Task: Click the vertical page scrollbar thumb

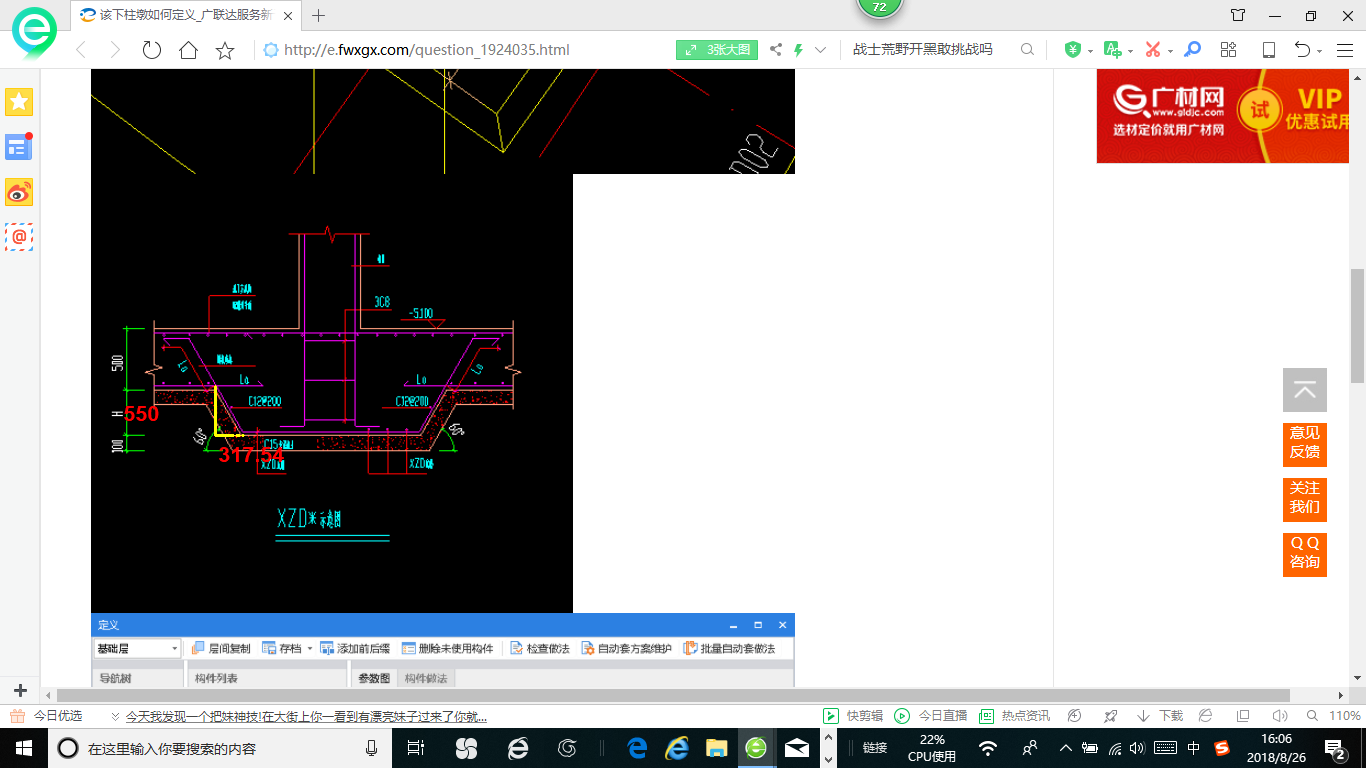Action: pyautogui.click(x=1357, y=325)
